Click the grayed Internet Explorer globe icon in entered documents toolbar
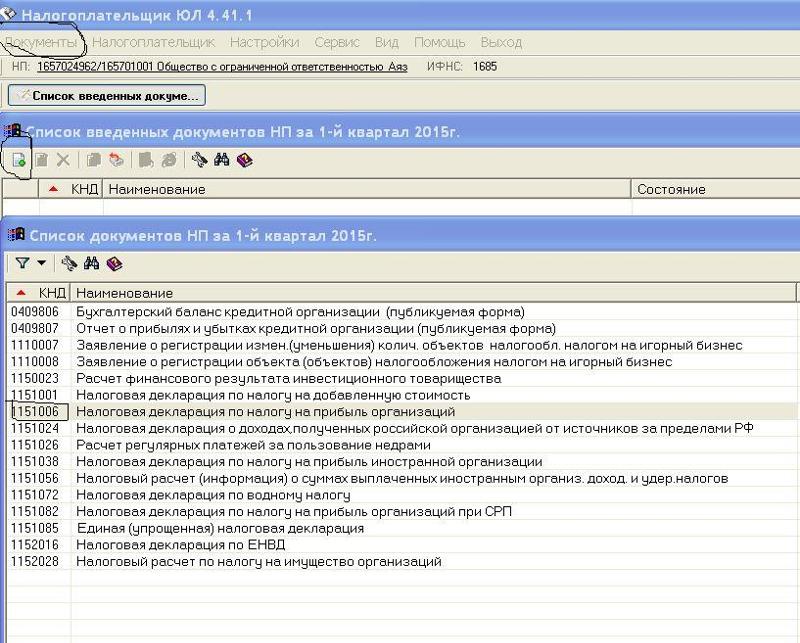This screenshot has width=800, height=643. [169, 160]
